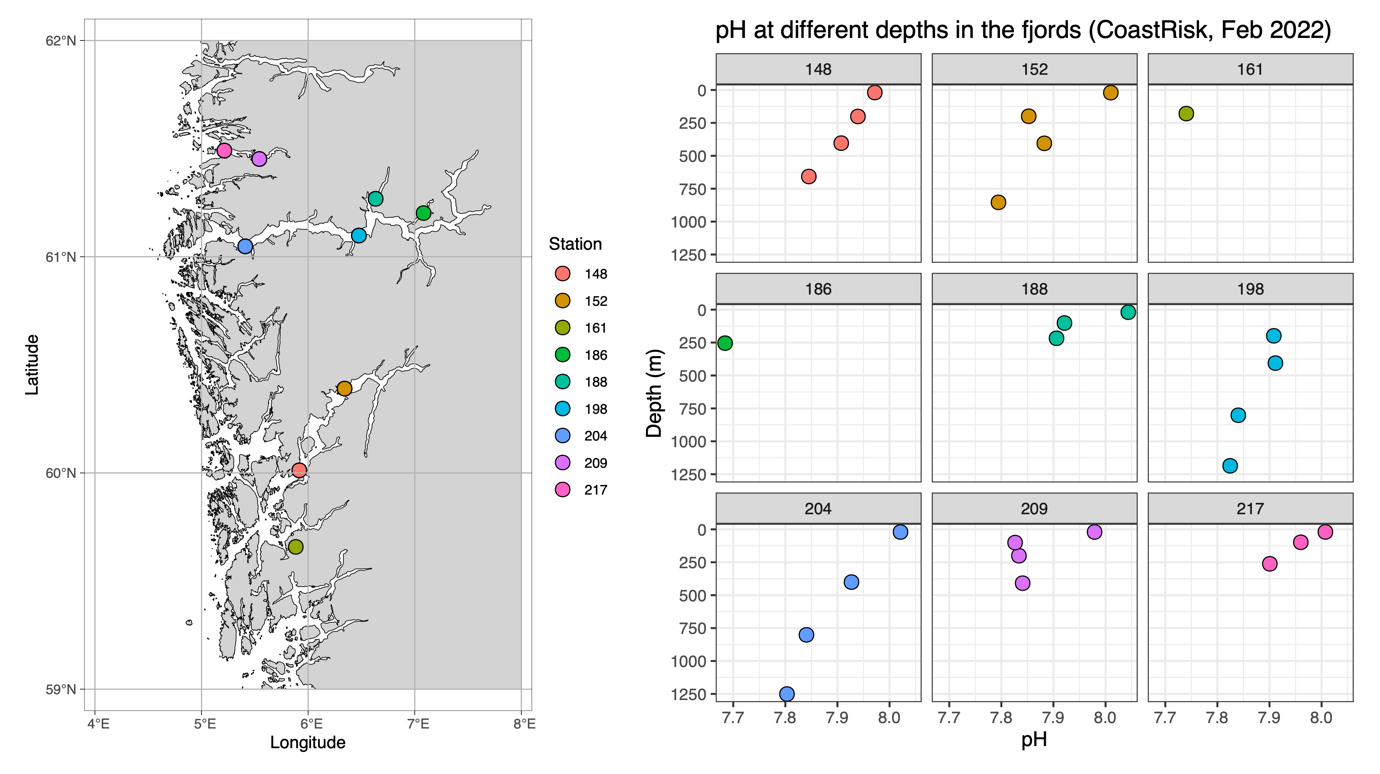Click the station 204 legend marker
Viewport: 1380px width, 774px height.
[563, 436]
